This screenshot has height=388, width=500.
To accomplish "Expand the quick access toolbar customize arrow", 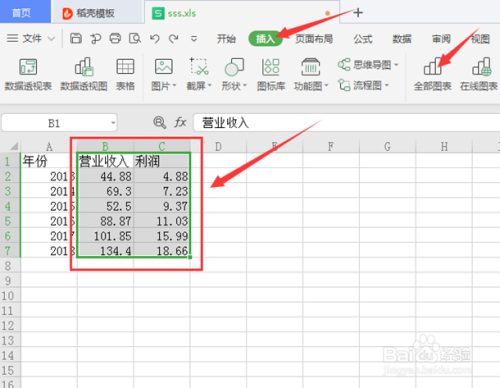I will (x=194, y=39).
